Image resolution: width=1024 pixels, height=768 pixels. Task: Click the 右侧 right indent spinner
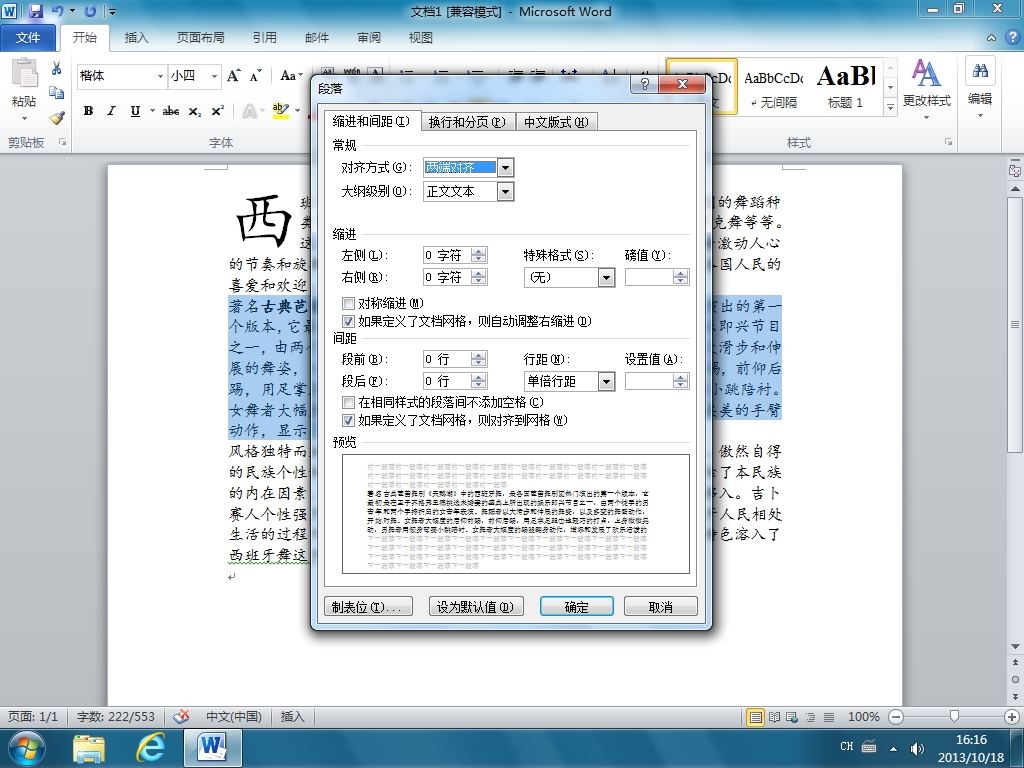click(479, 278)
